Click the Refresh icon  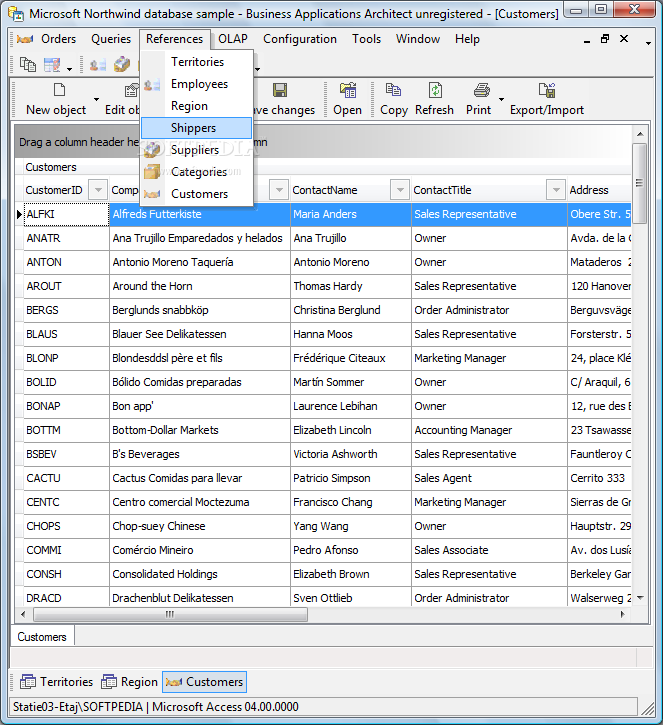[x=435, y=90]
